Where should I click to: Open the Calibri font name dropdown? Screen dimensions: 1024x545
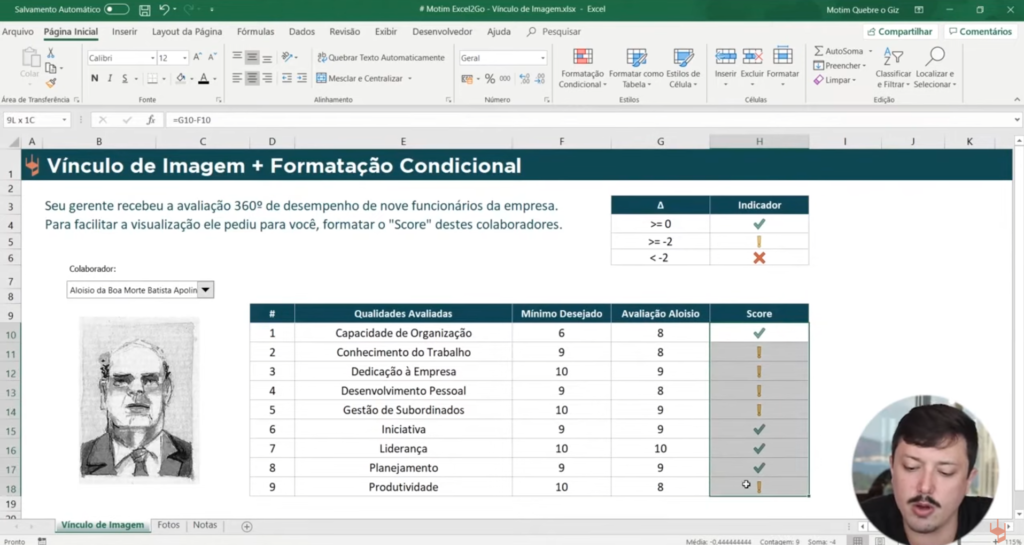click(153, 58)
